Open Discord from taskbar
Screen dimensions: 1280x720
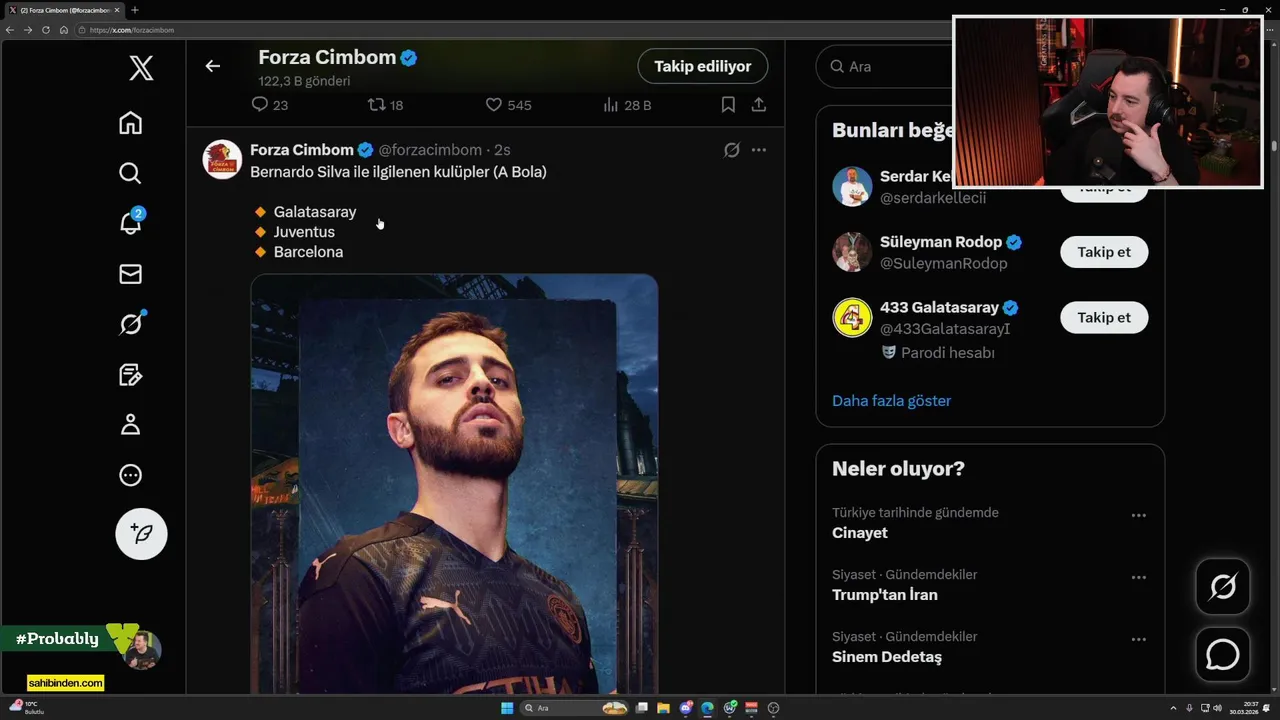[x=686, y=708]
